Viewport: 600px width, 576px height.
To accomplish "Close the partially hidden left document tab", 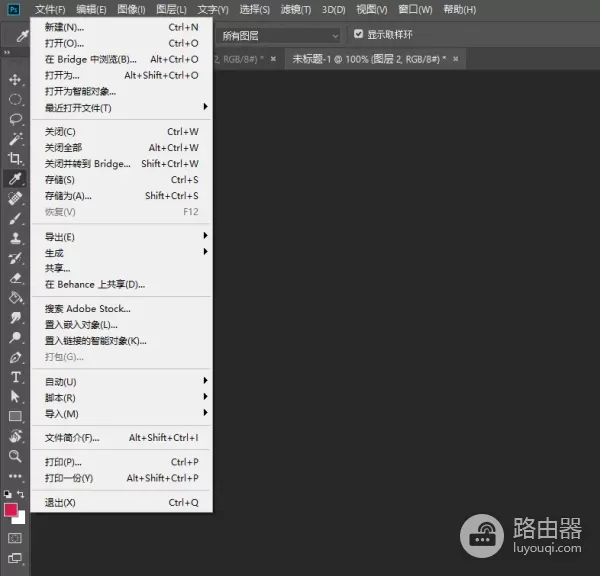I will [x=273, y=59].
